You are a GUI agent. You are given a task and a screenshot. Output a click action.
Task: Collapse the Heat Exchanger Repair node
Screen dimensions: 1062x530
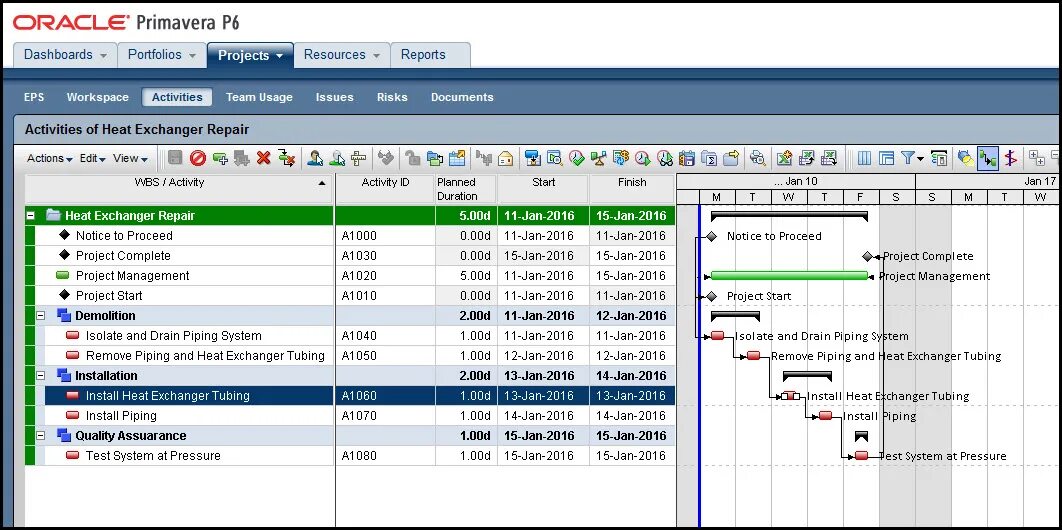(x=30, y=215)
